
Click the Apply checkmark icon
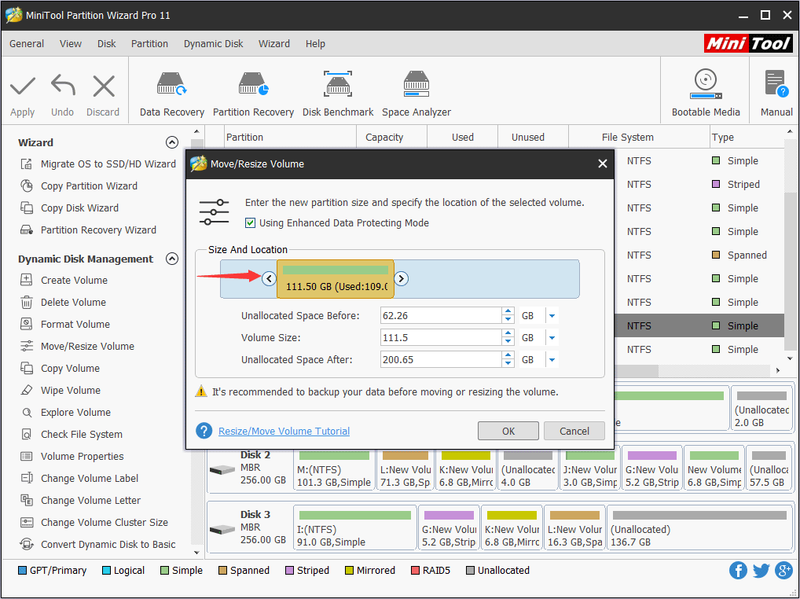click(x=22, y=86)
